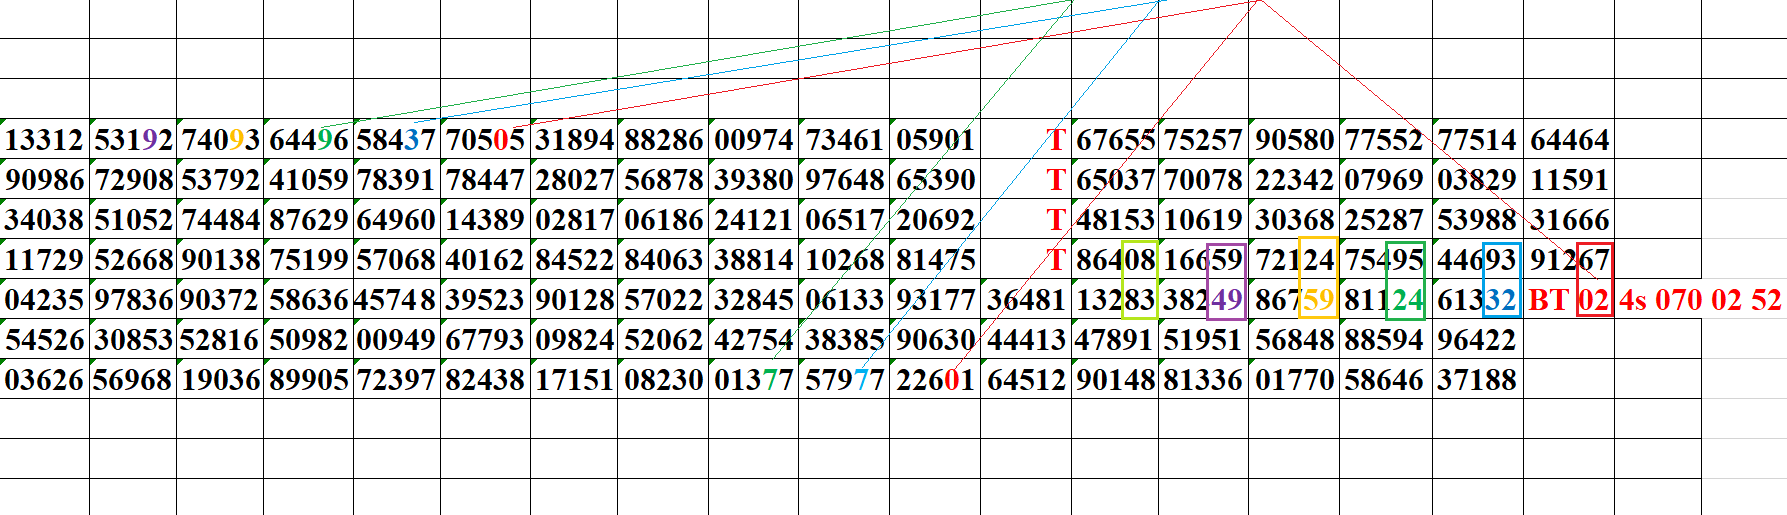Select the cell containing 36481
1787x515 pixels.
pos(1025,300)
